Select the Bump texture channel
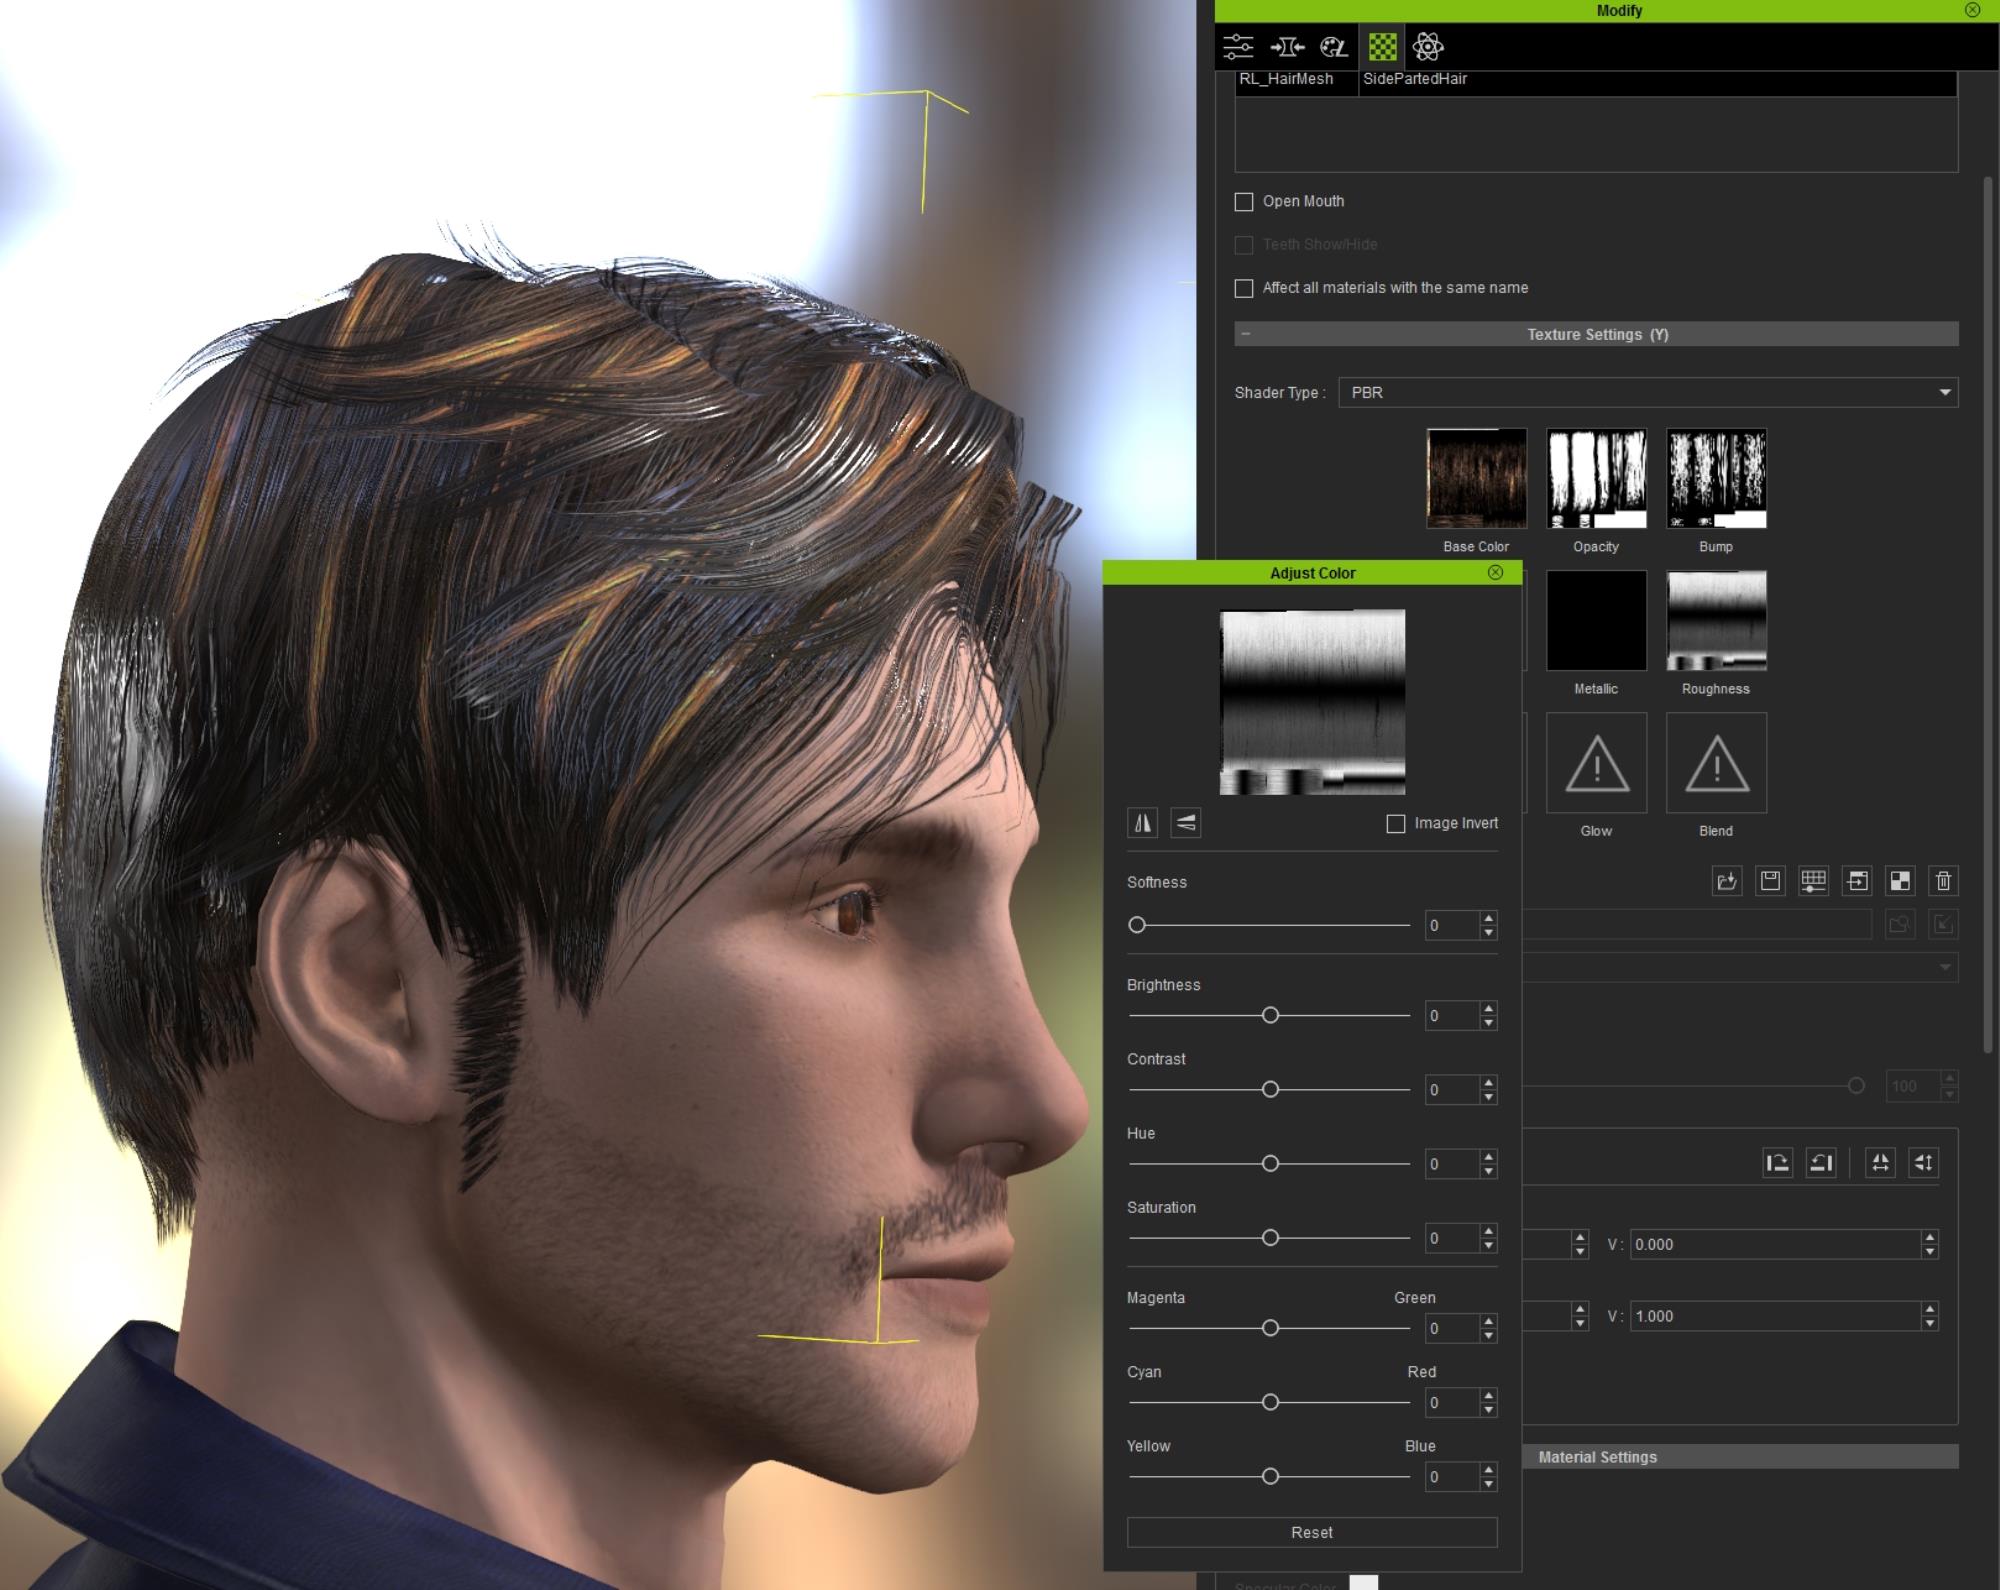This screenshot has height=1590, width=2000. [x=1716, y=479]
